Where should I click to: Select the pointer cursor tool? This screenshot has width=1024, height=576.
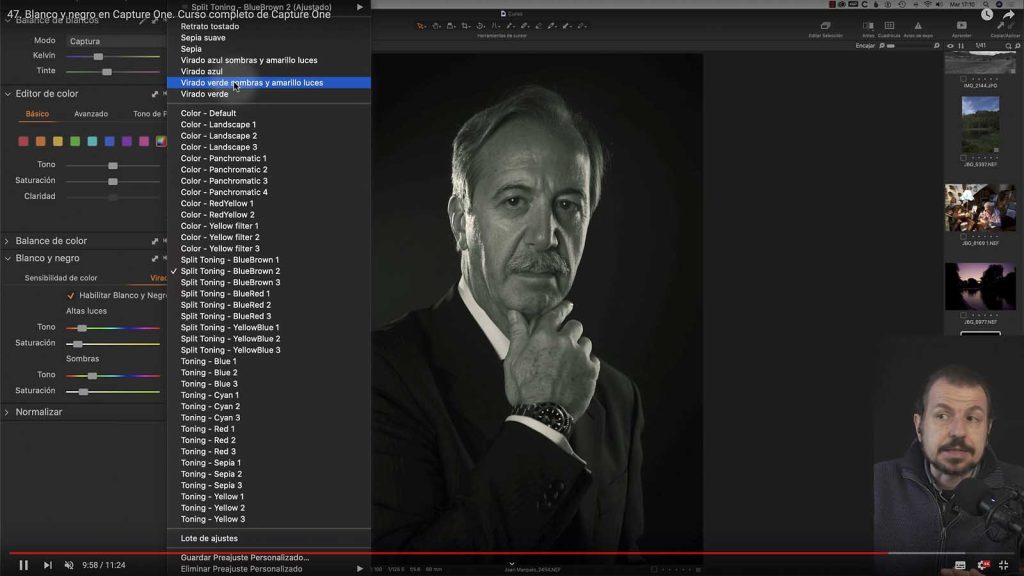(x=421, y=26)
